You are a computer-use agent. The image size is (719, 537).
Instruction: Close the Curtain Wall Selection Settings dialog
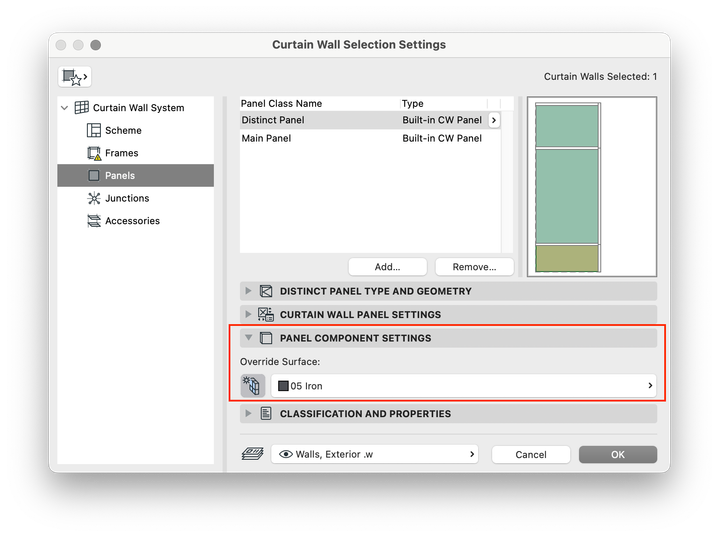61,45
